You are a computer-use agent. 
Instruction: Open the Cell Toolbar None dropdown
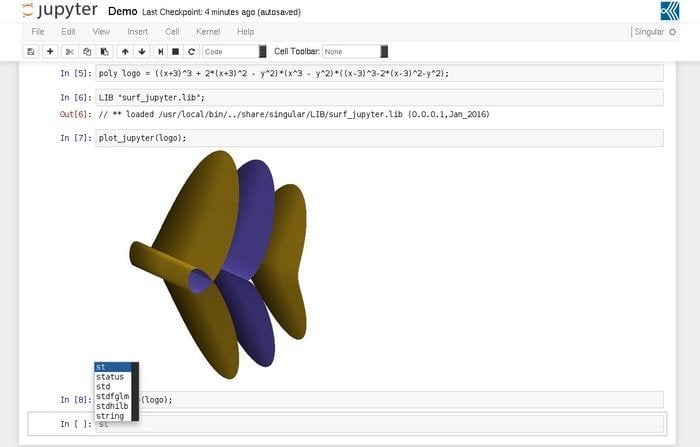pyautogui.click(x=355, y=52)
